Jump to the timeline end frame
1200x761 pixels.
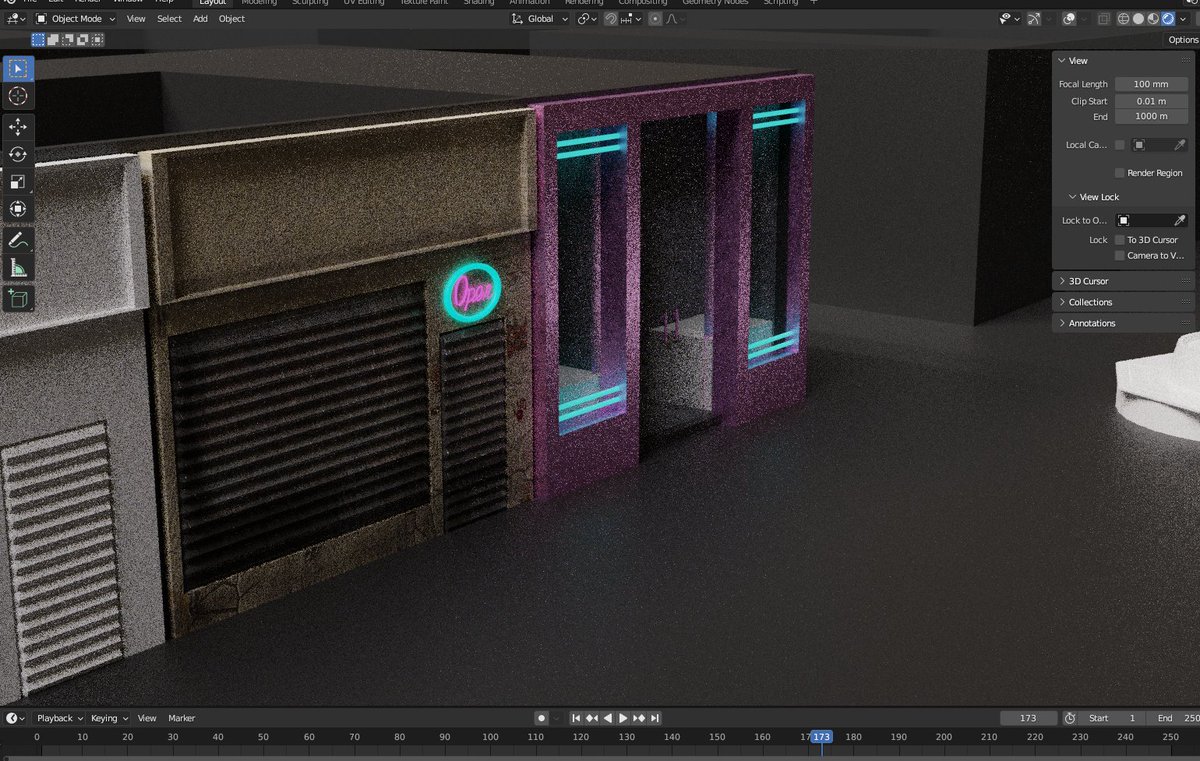point(655,718)
